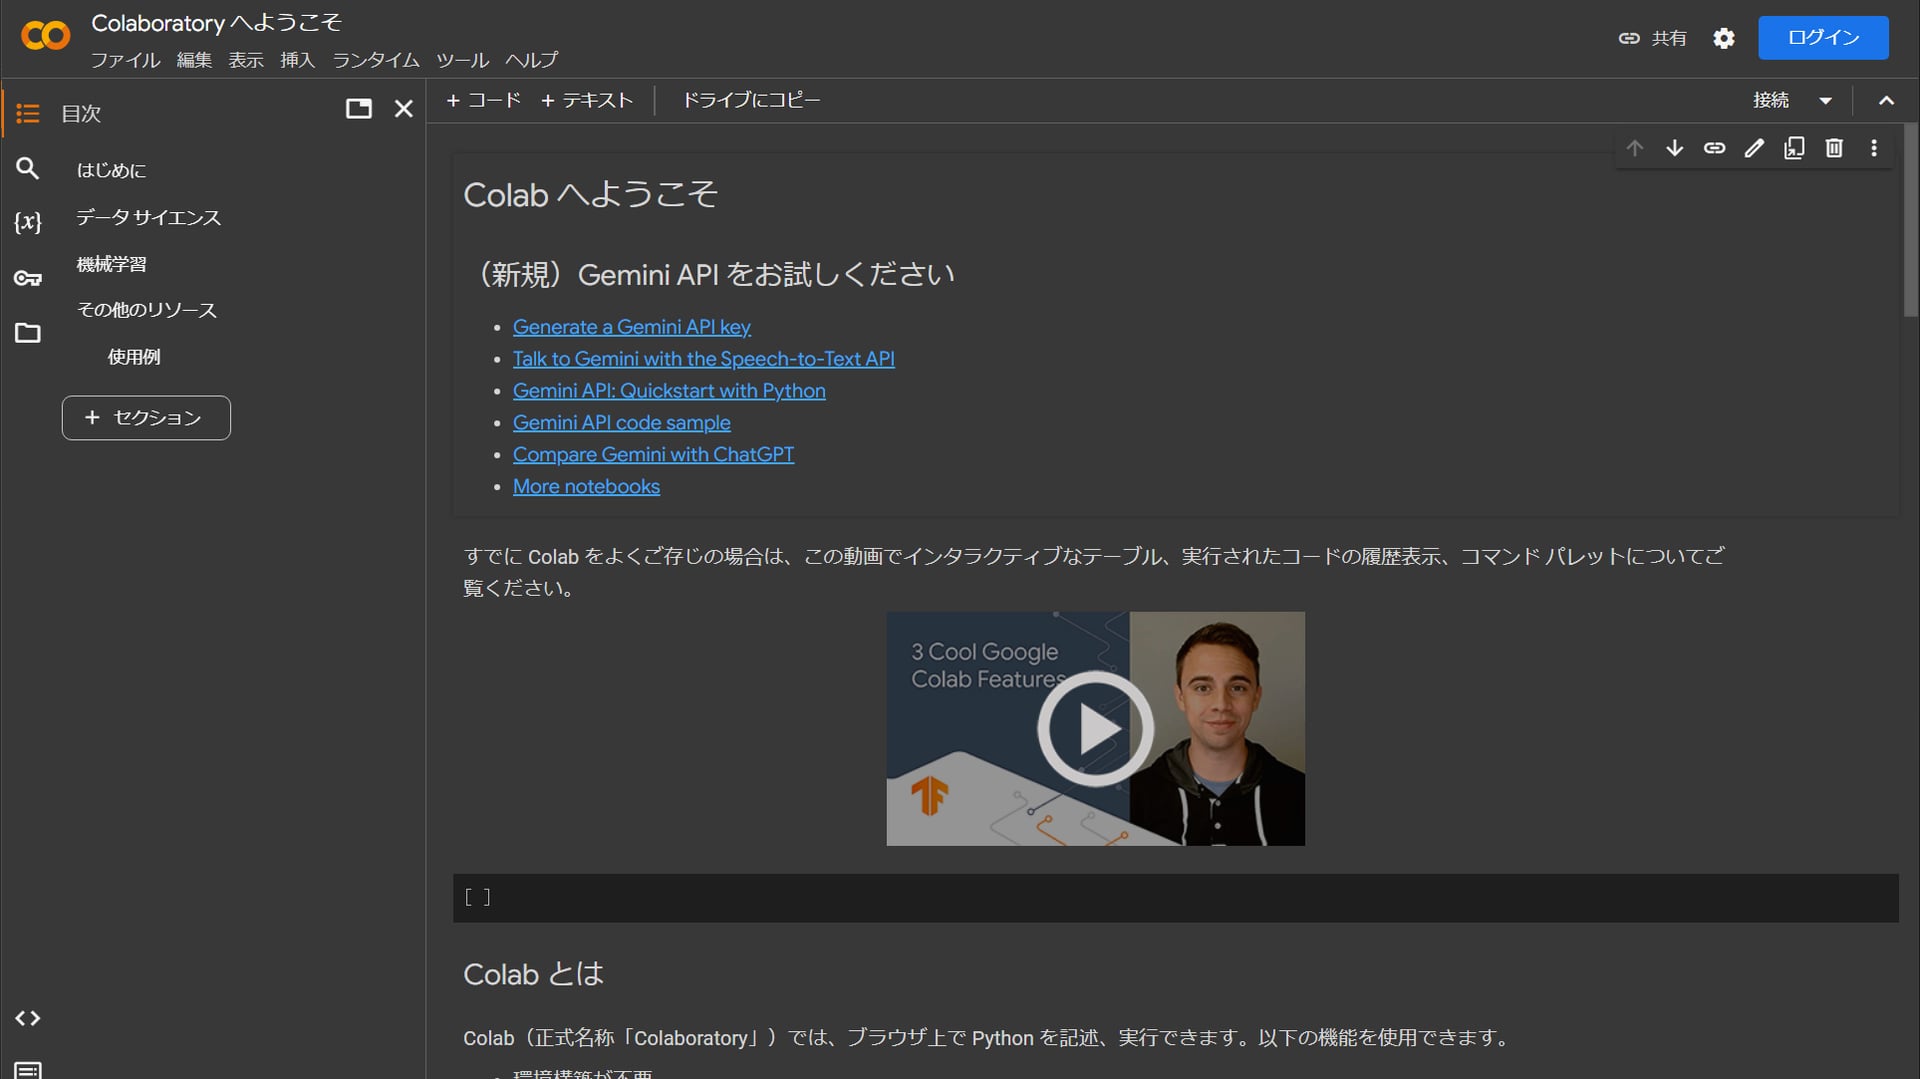
Task: Open the 表示 menu
Action: pos(246,60)
